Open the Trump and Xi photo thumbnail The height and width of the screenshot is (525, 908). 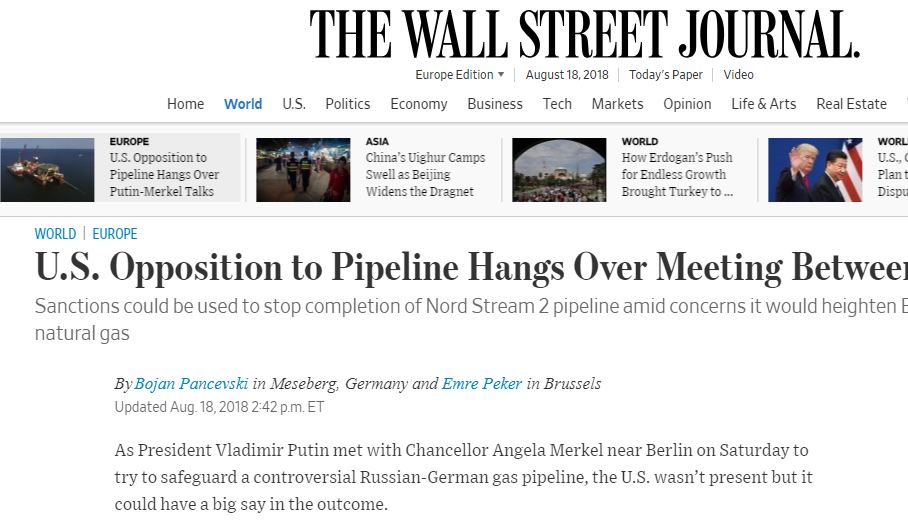click(x=815, y=170)
